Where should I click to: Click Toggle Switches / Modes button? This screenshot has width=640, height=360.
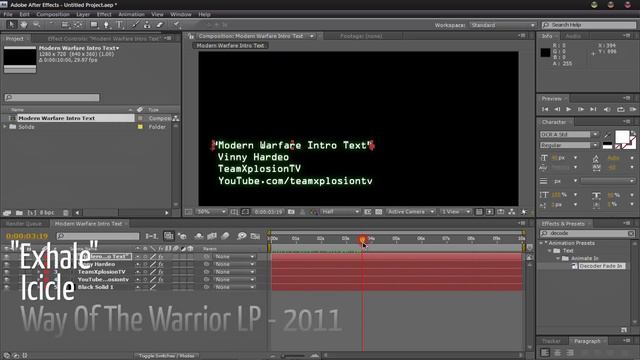pyautogui.click(x=167, y=356)
